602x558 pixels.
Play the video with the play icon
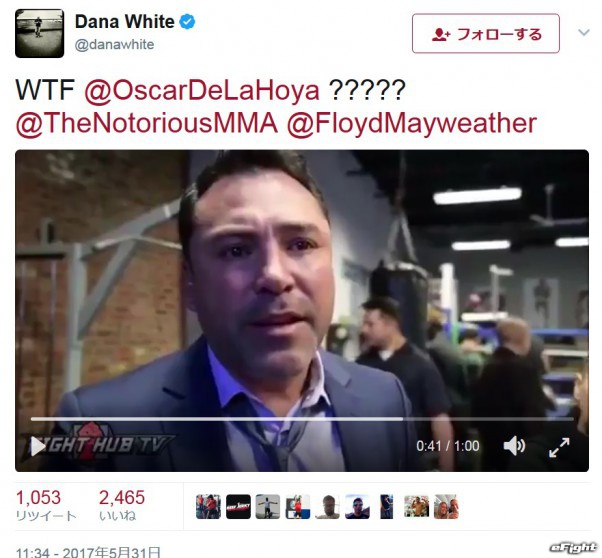[38, 446]
